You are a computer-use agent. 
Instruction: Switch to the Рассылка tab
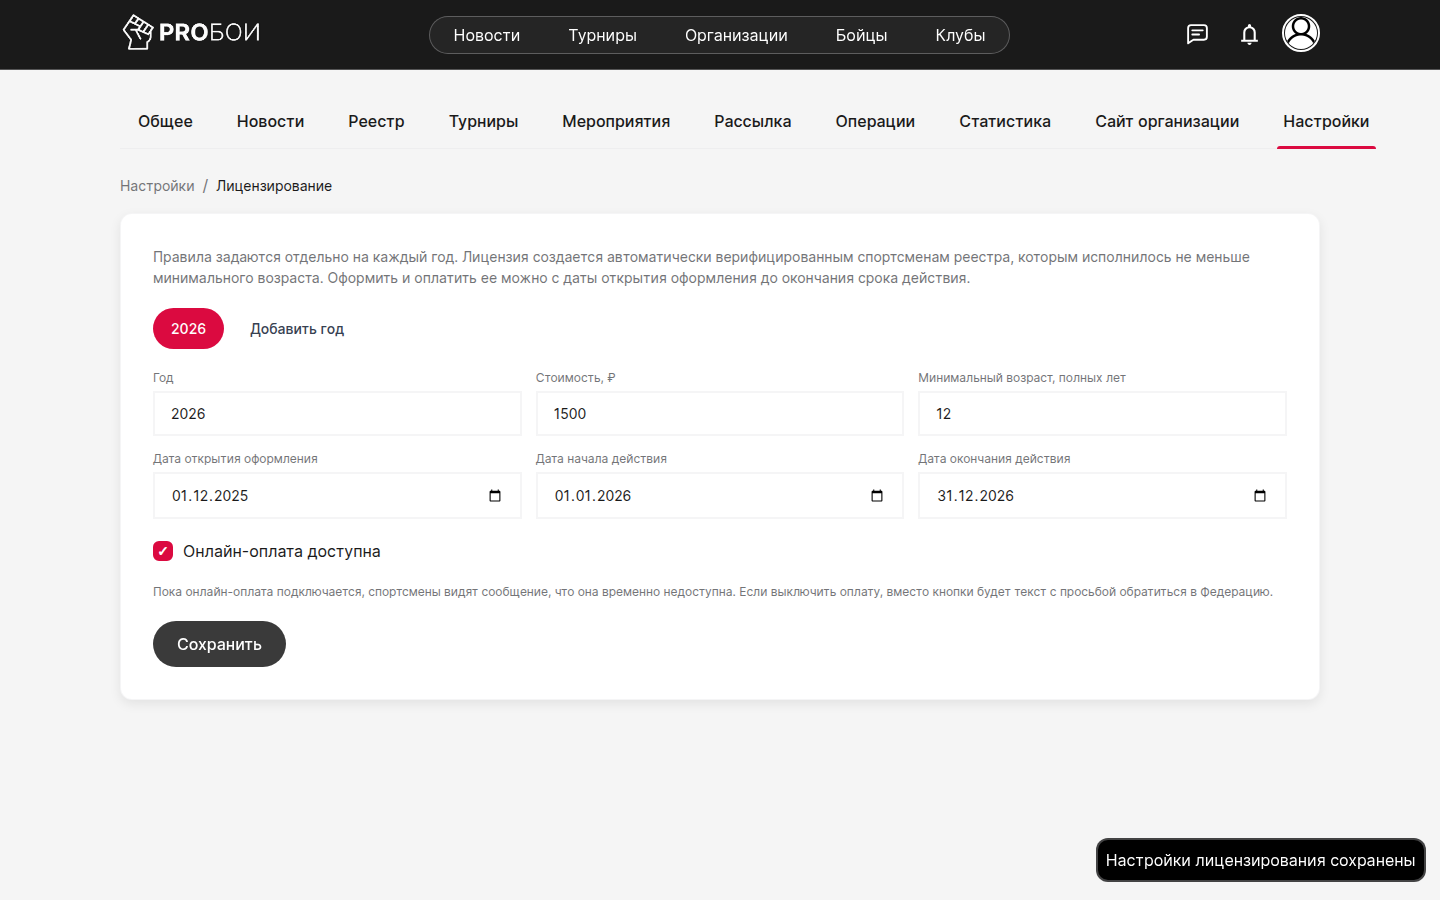(x=753, y=121)
